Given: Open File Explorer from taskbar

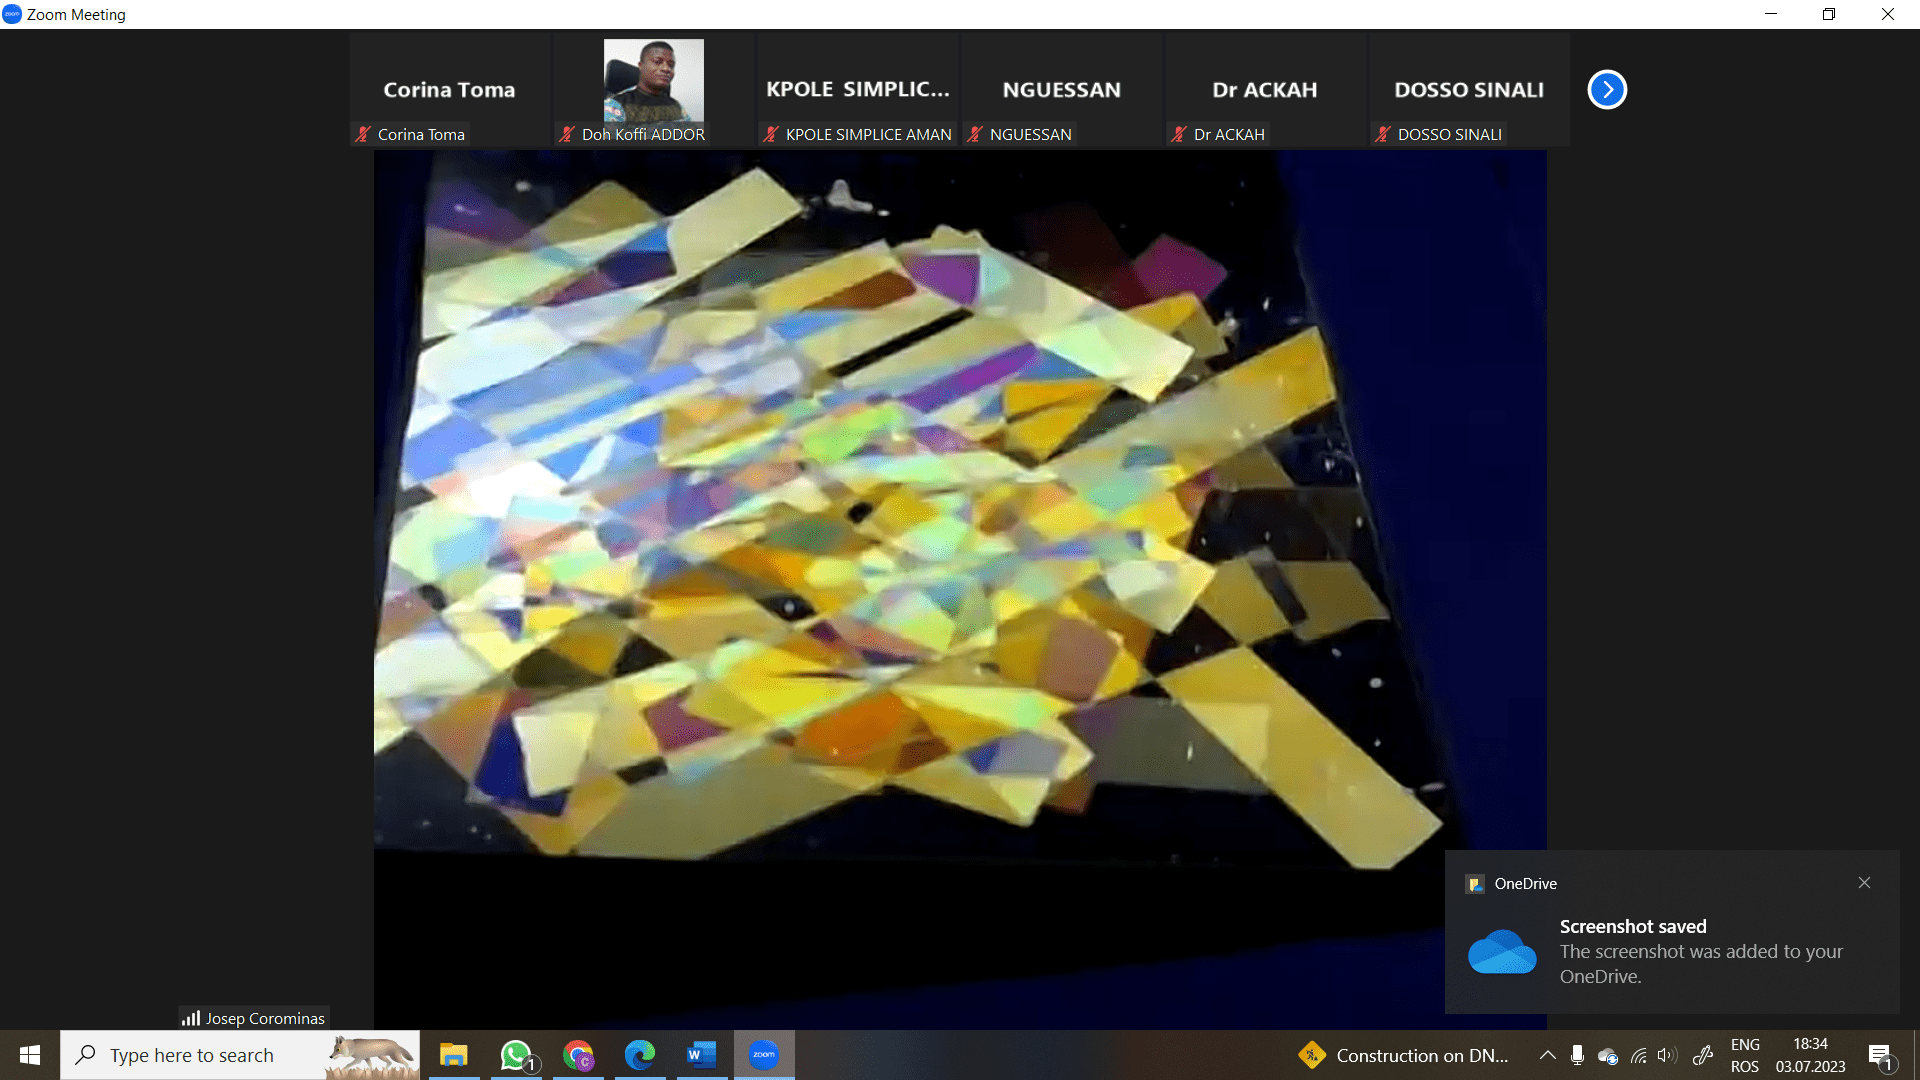Looking at the screenshot, I should 454,1055.
